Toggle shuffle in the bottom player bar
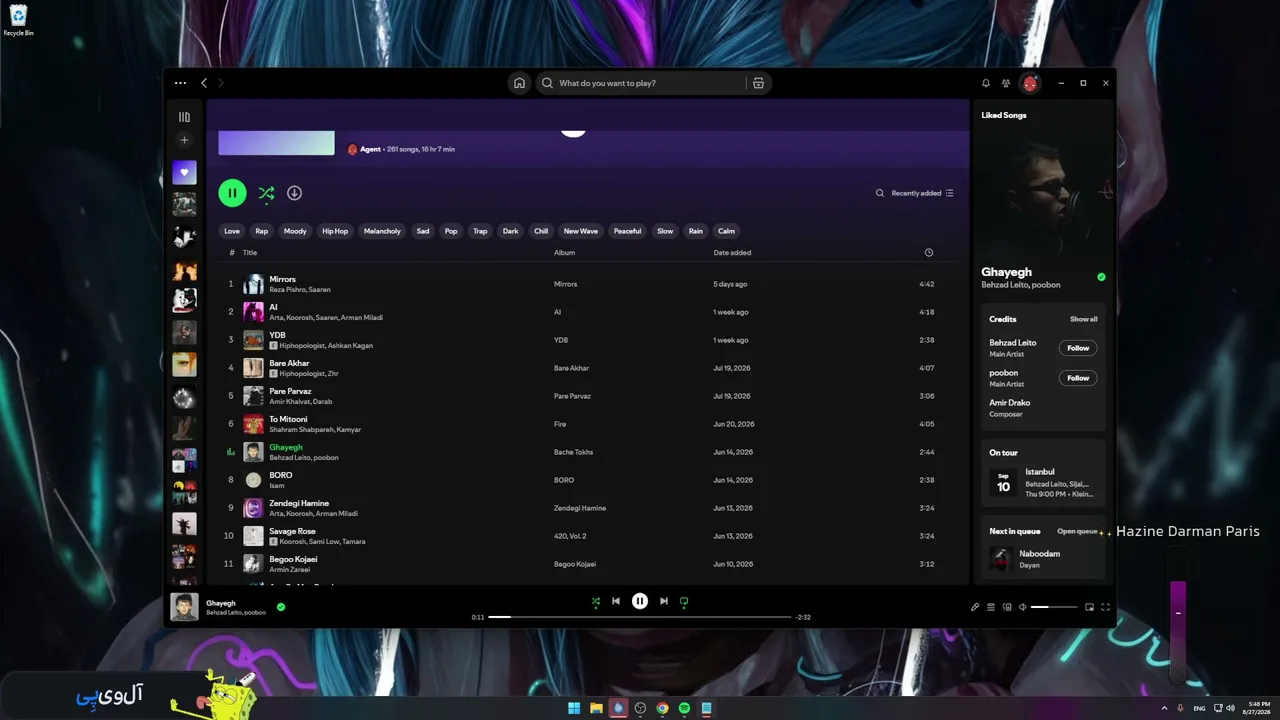 (x=596, y=601)
